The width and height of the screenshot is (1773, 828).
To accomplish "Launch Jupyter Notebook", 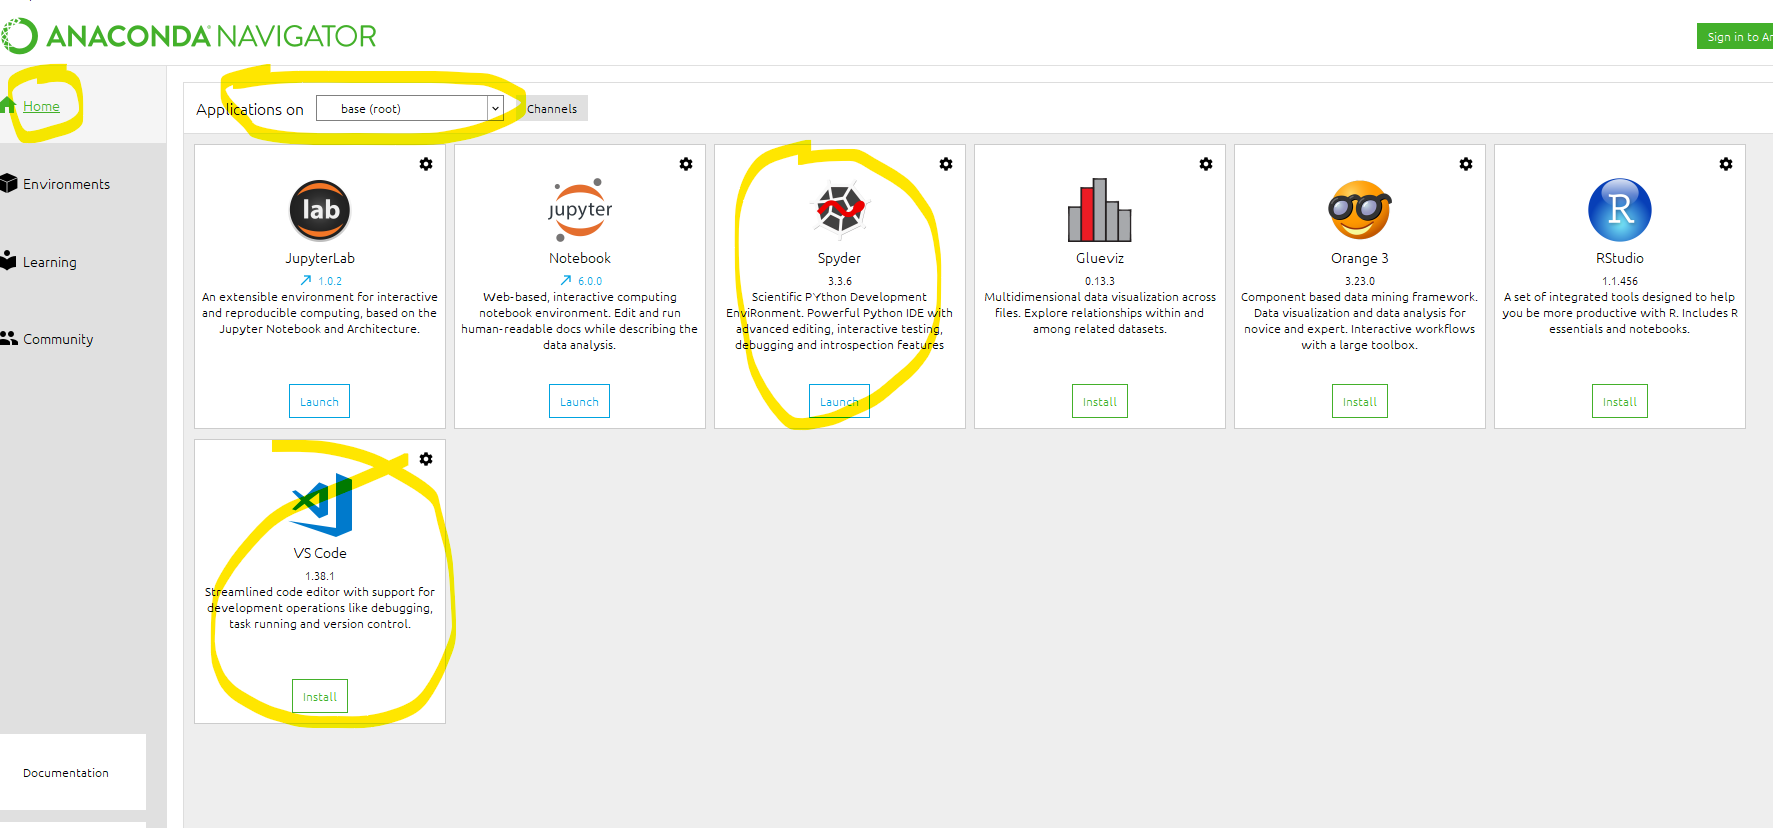I will click(x=580, y=401).
